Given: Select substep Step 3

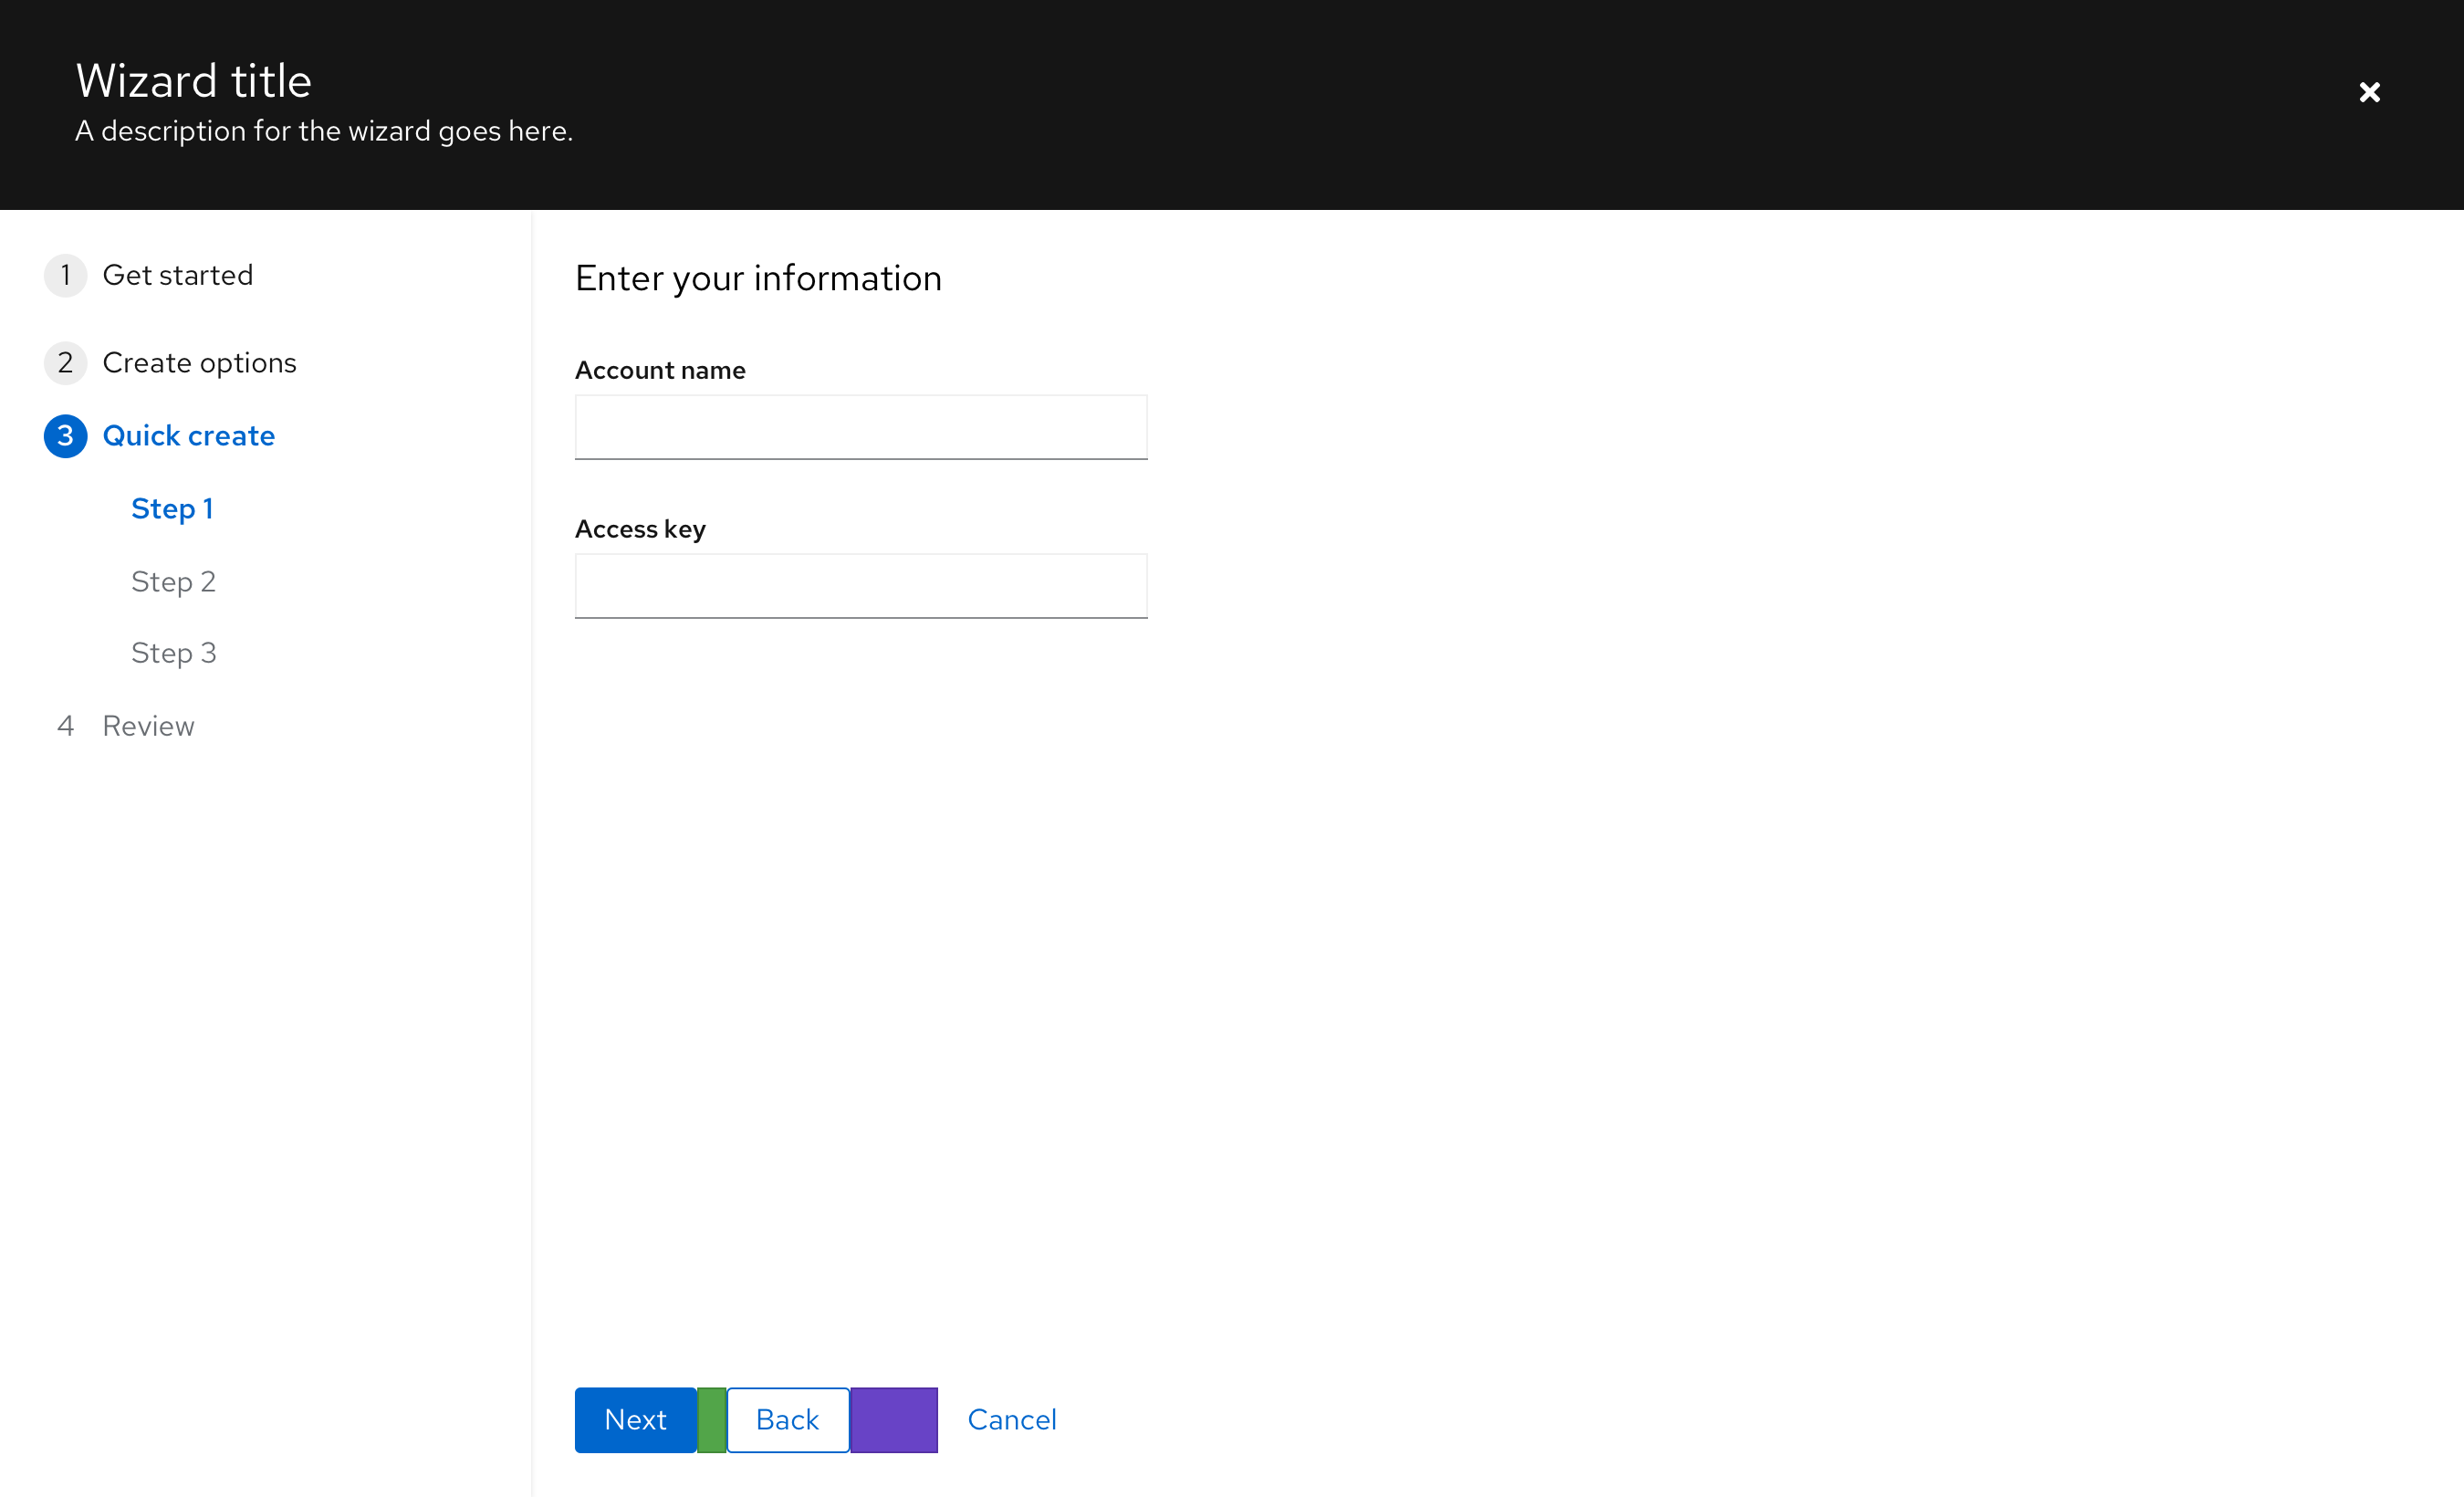Looking at the screenshot, I should [x=173, y=653].
